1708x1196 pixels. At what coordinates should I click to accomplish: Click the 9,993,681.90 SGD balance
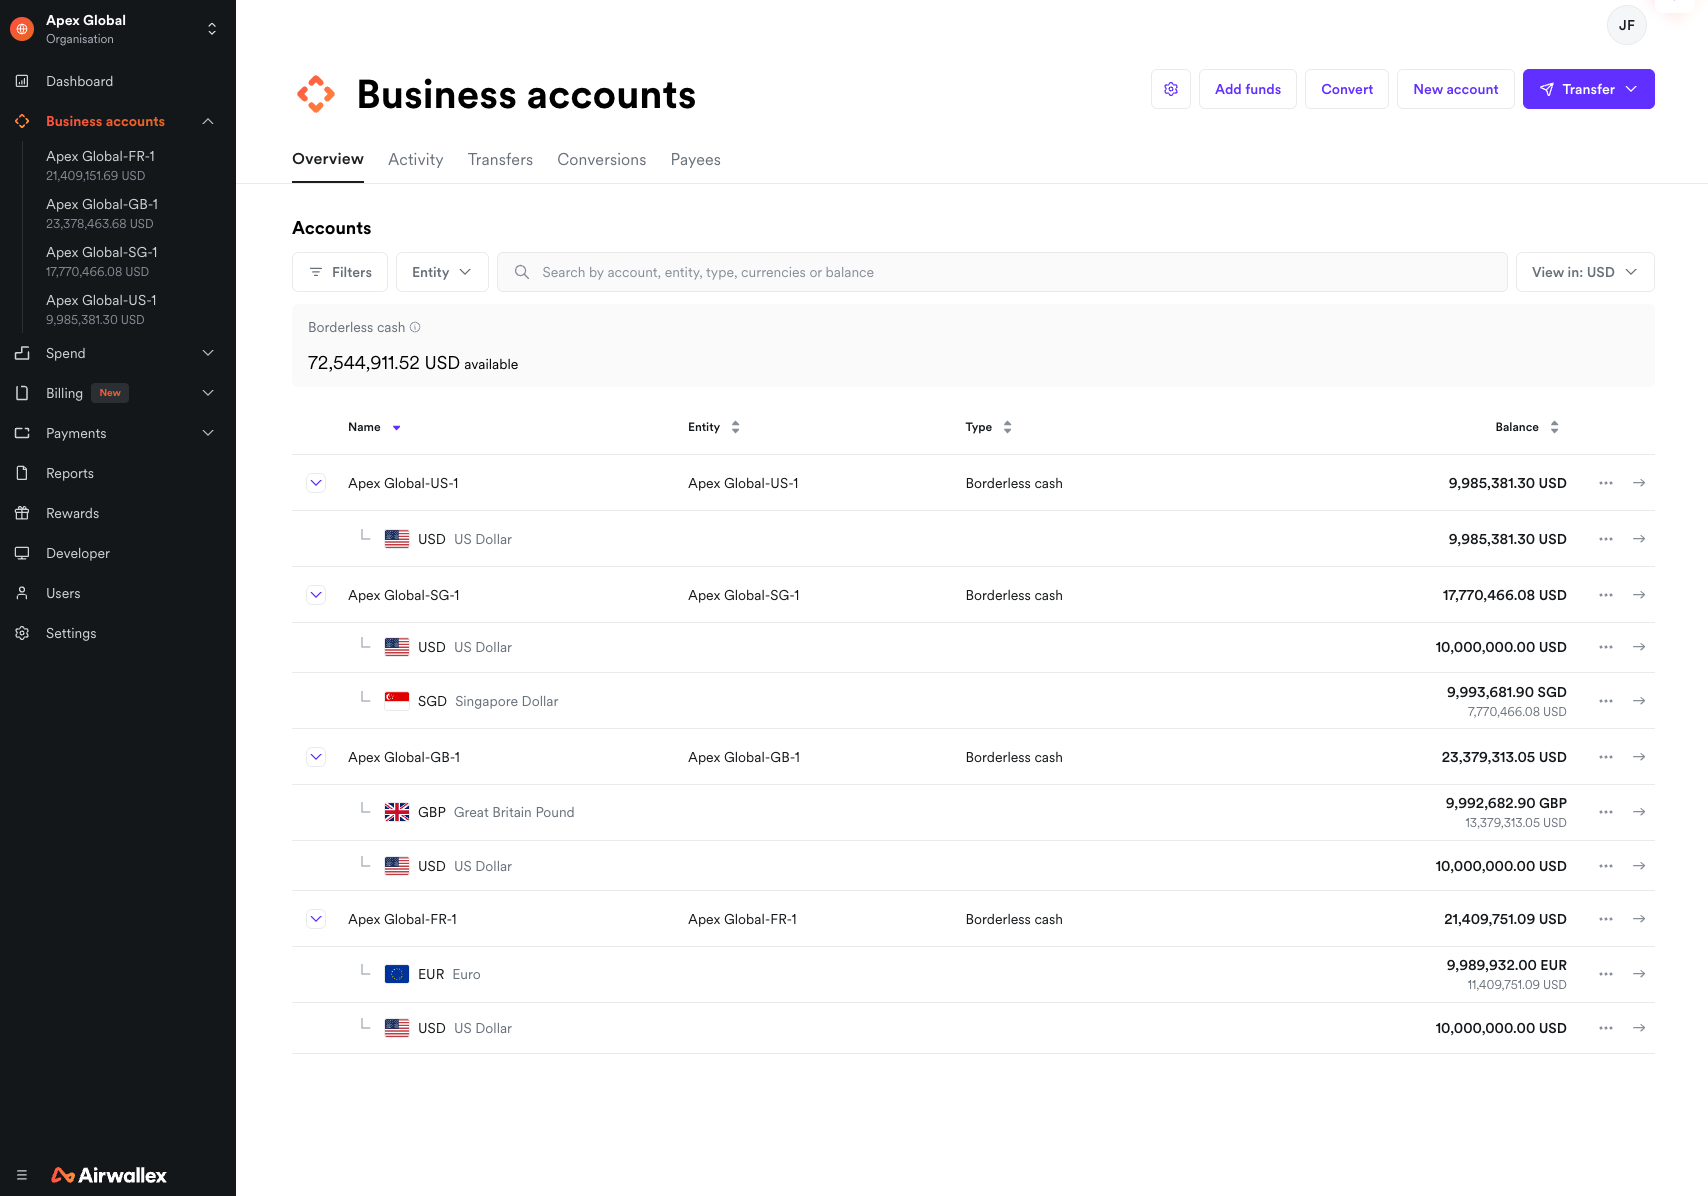point(1506,692)
